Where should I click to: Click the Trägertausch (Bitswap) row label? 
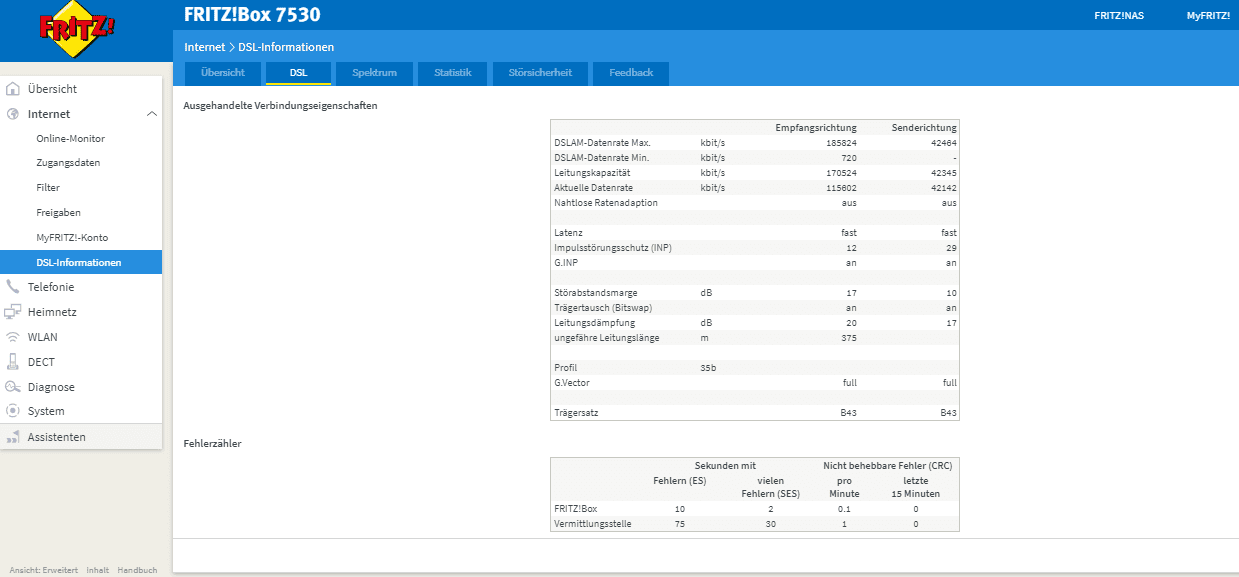coord(602,308)
